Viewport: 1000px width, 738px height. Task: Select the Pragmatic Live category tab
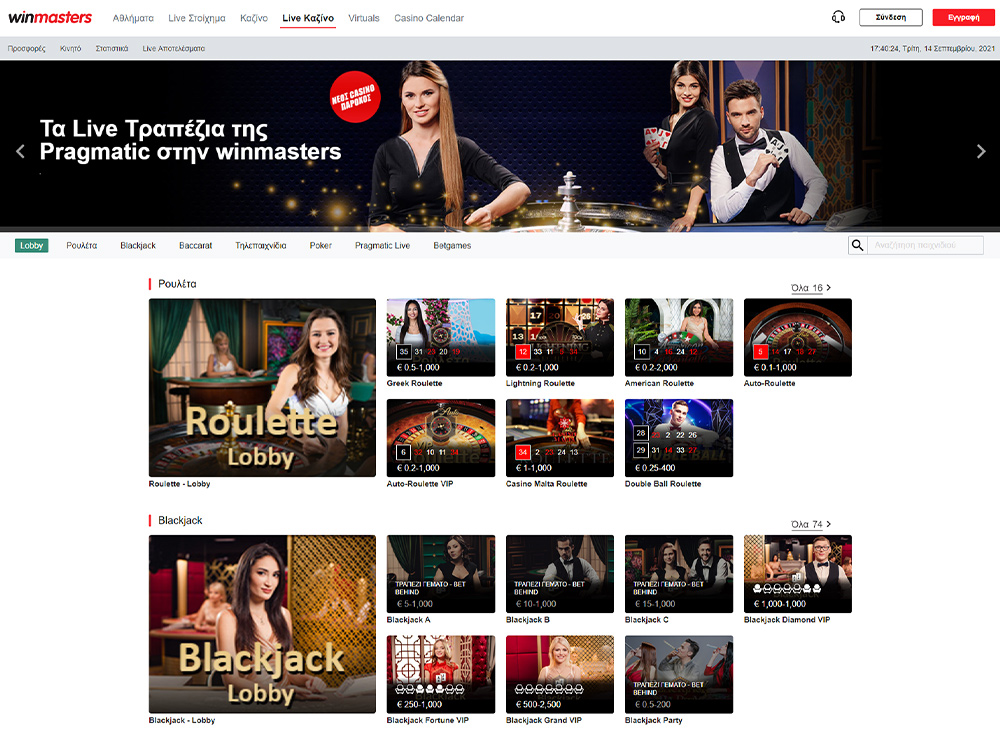tap(382, 246)
